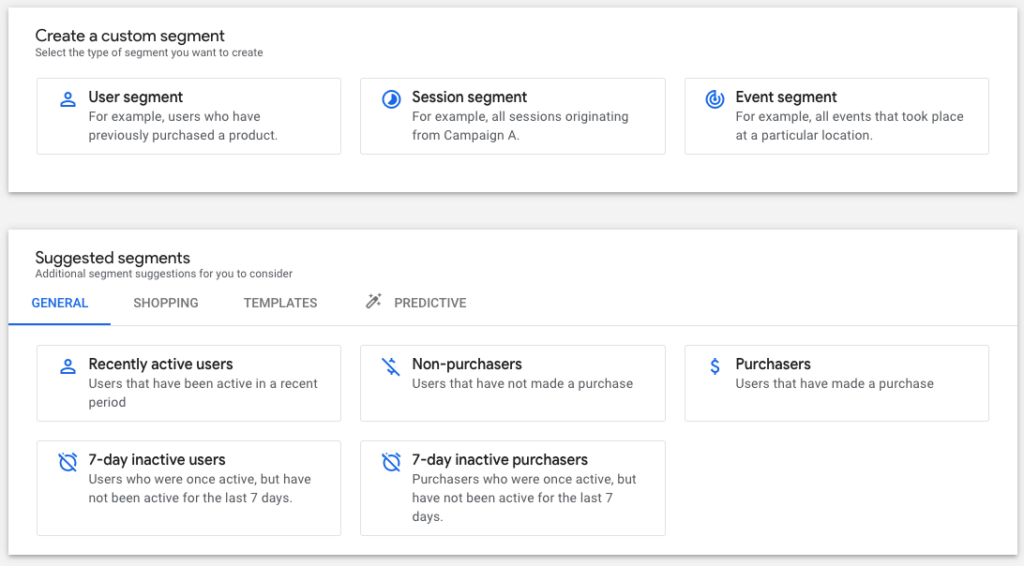Click the crossed-out dollar Non-purchasers icon

click(391, 366)
